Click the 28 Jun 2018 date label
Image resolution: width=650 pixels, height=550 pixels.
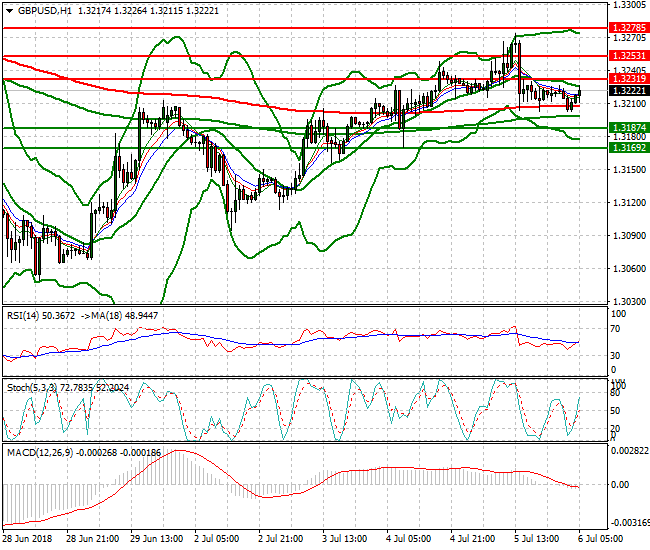coord(28,539)
